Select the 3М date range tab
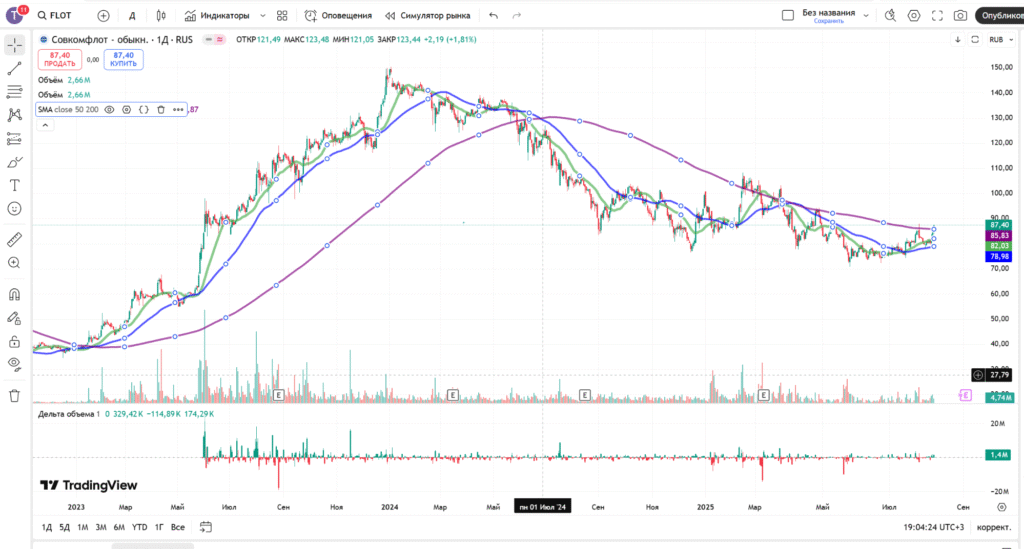The width and height of the screenshot is (1024, 549). click(x=101, y=527)
